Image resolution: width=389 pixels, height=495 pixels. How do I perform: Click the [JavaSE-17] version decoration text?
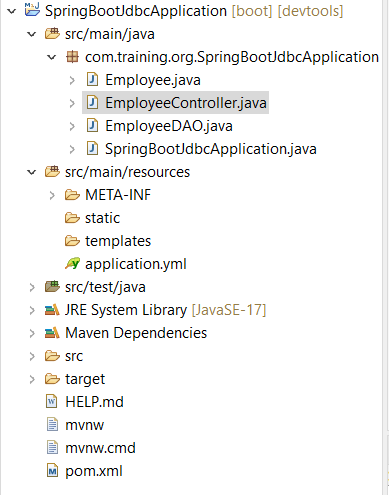click(229, 310)
